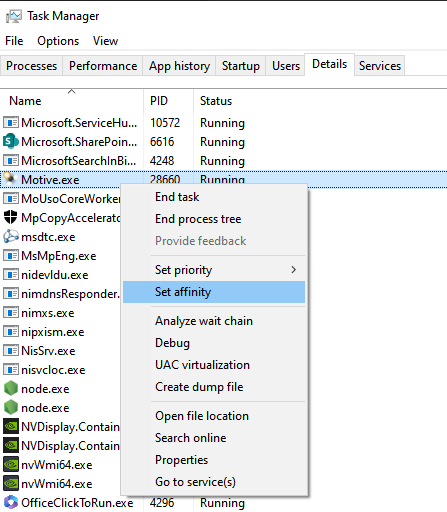
Task: Select the OfficeClickToRun.exe icon
Action: pos(11,503)
